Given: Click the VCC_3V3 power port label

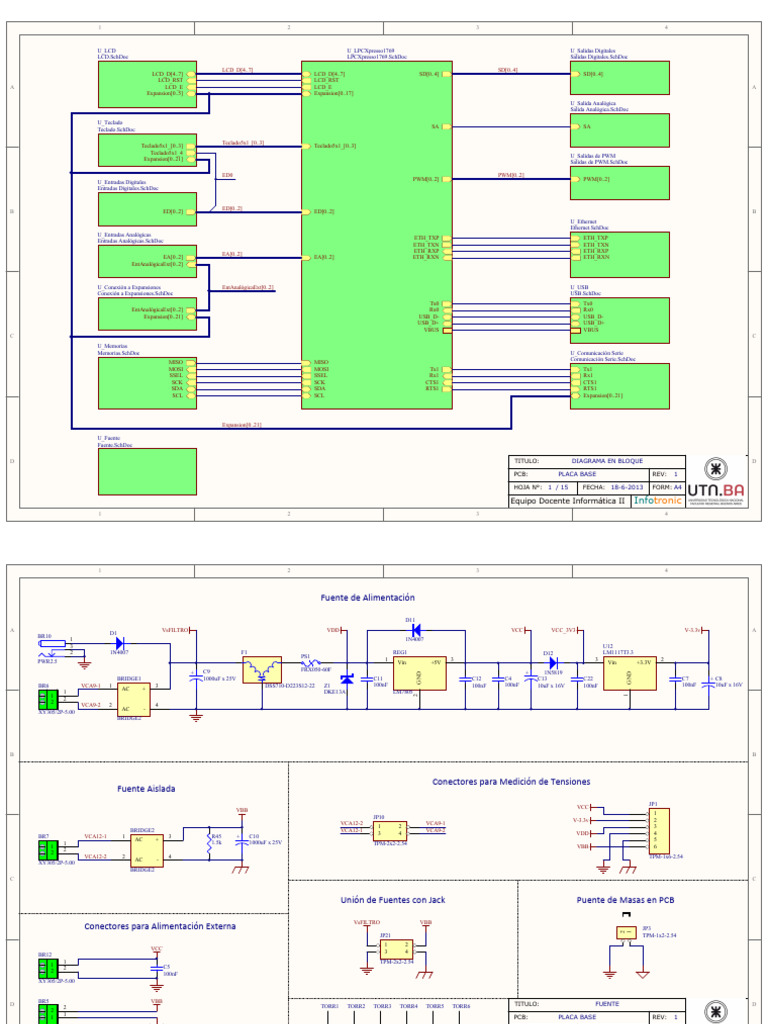Looking at the screenshot, I should pyautogui.click(x=565, y=630).
